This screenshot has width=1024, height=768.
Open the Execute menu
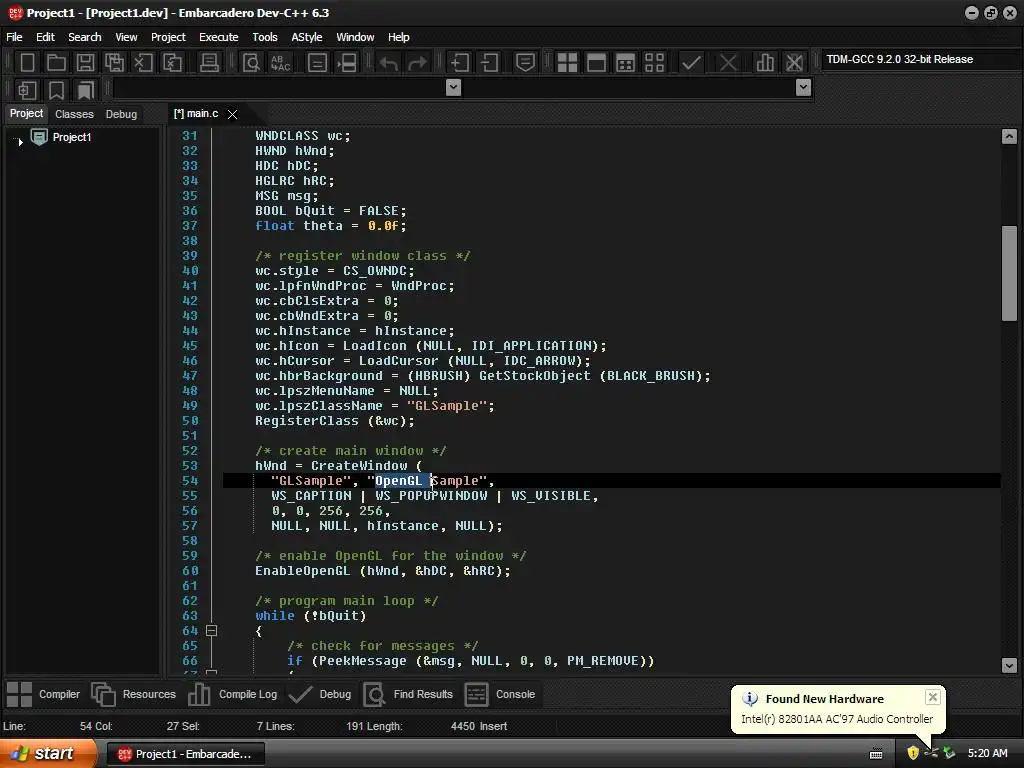[x=219, y=37]
